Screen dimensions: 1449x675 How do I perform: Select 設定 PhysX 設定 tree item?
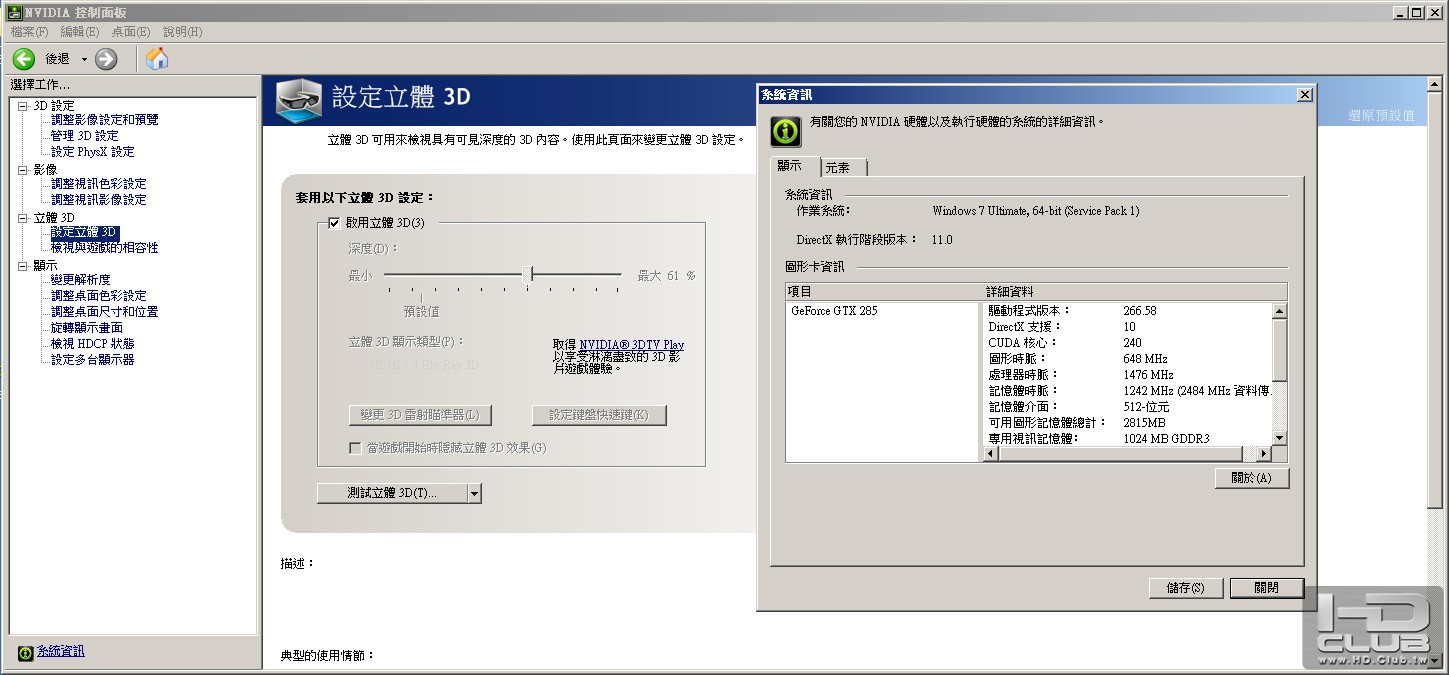[93, 152]
